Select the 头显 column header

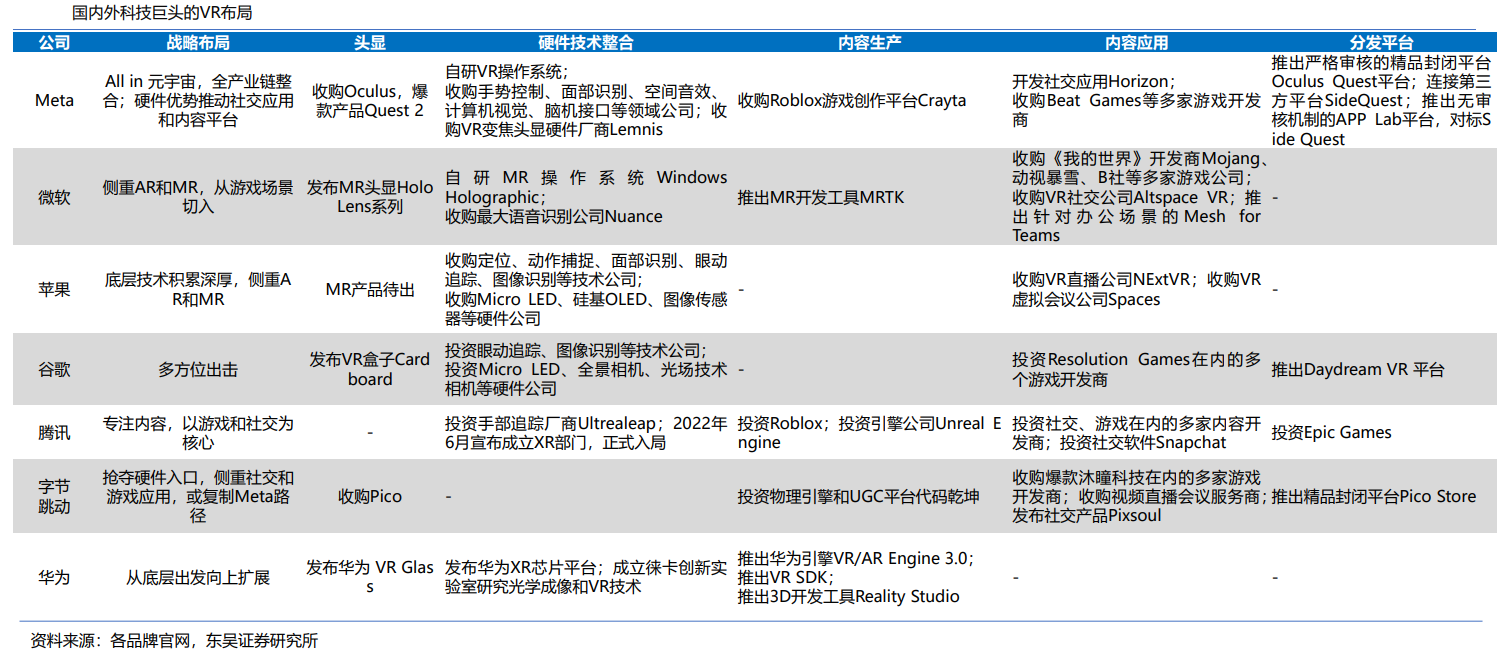370,42
